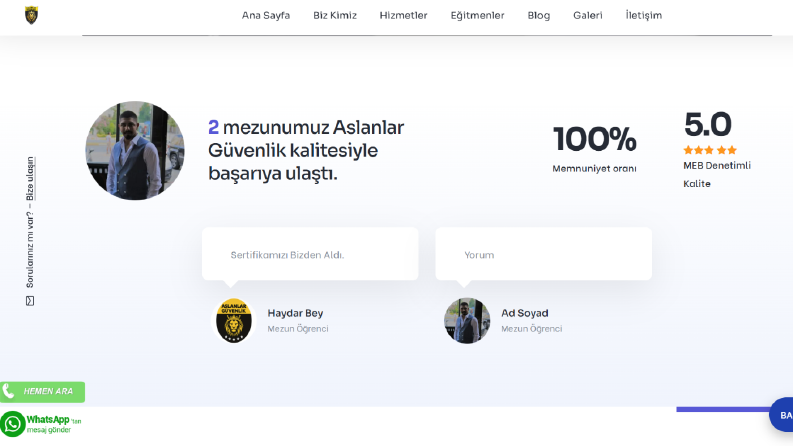Open the Hizmetler menu

click(403, 15)
